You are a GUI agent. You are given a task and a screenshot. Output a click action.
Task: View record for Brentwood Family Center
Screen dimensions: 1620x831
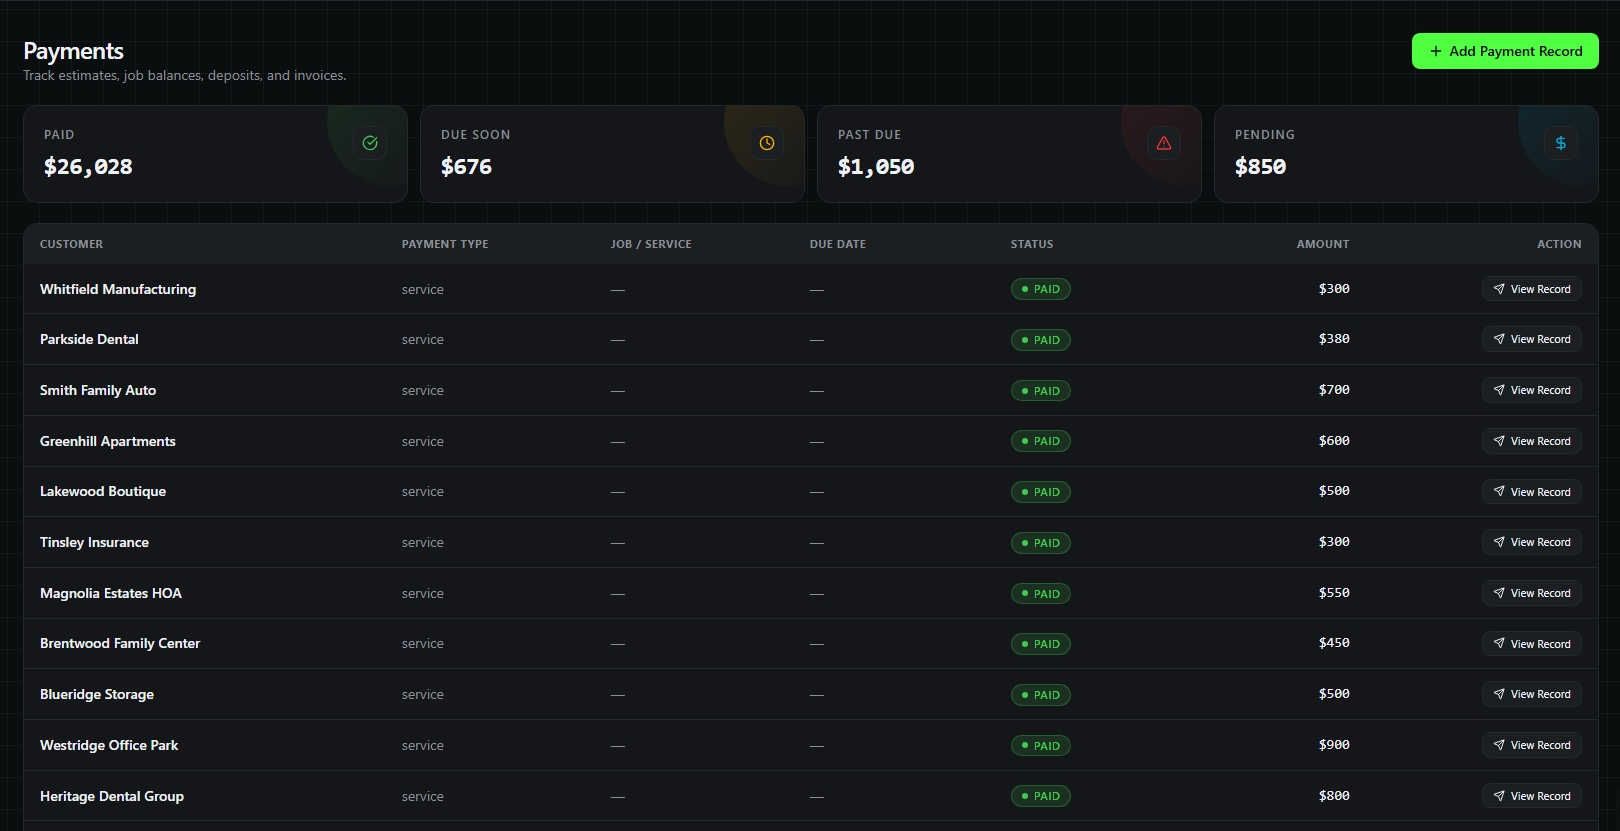[1531, 644]
